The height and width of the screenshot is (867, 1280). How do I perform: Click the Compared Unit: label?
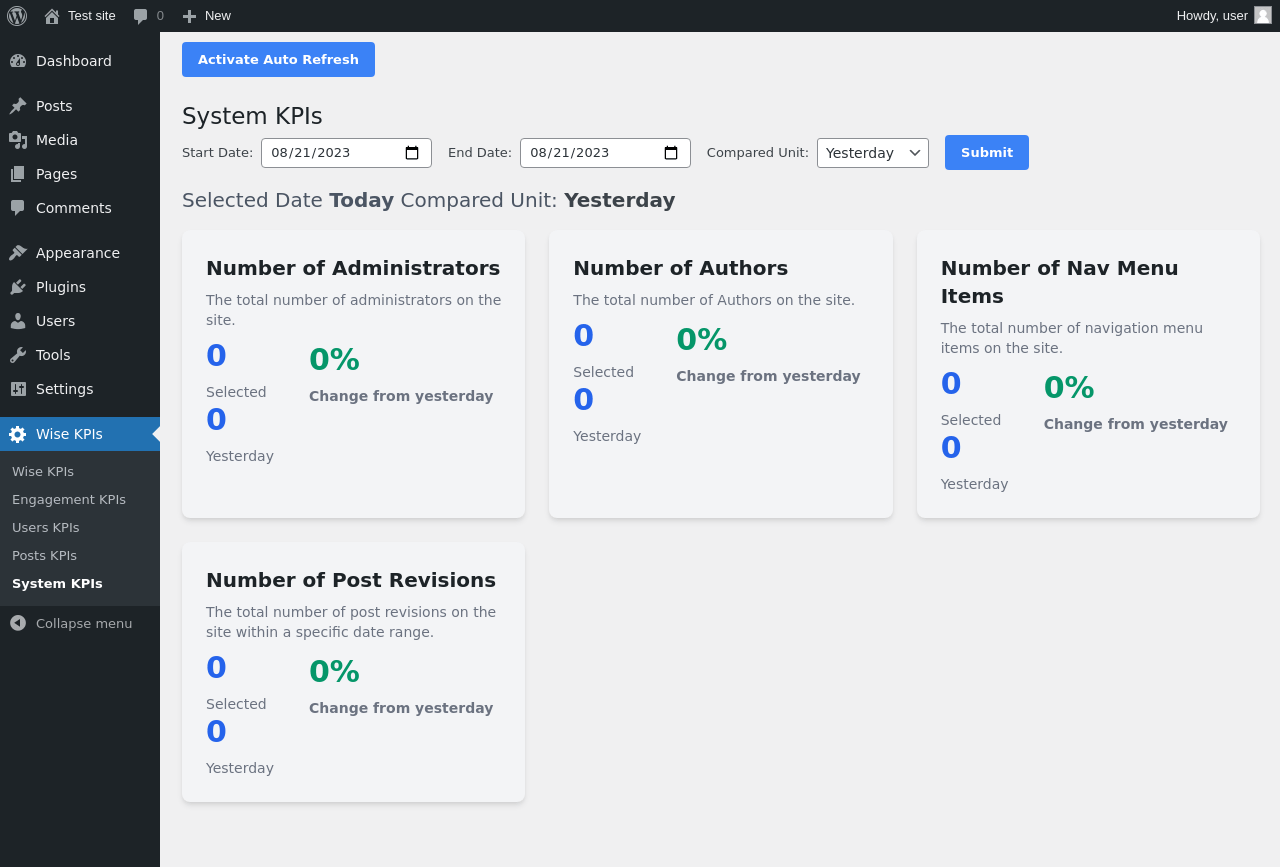point(758,153)
